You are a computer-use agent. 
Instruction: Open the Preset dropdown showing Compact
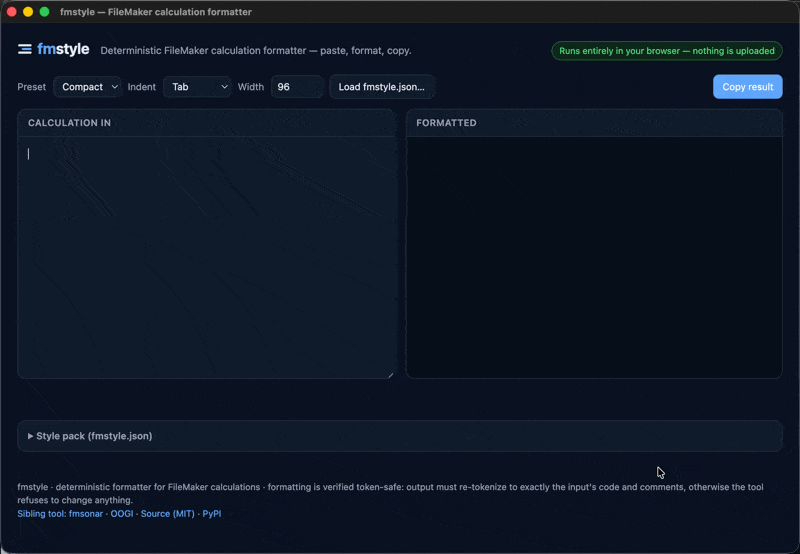click(87, 87)
